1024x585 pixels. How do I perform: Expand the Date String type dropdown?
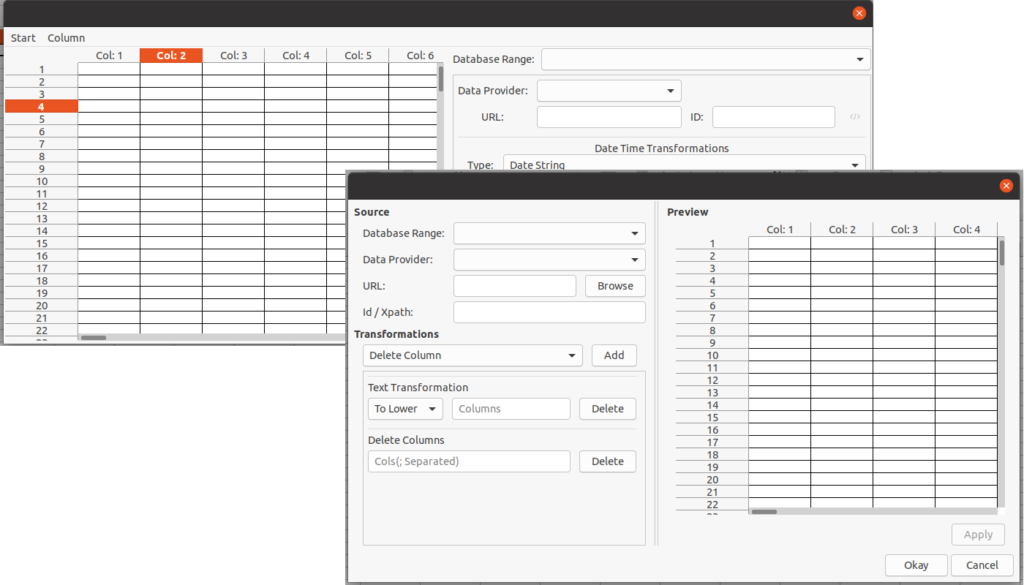tap(683, 165)
